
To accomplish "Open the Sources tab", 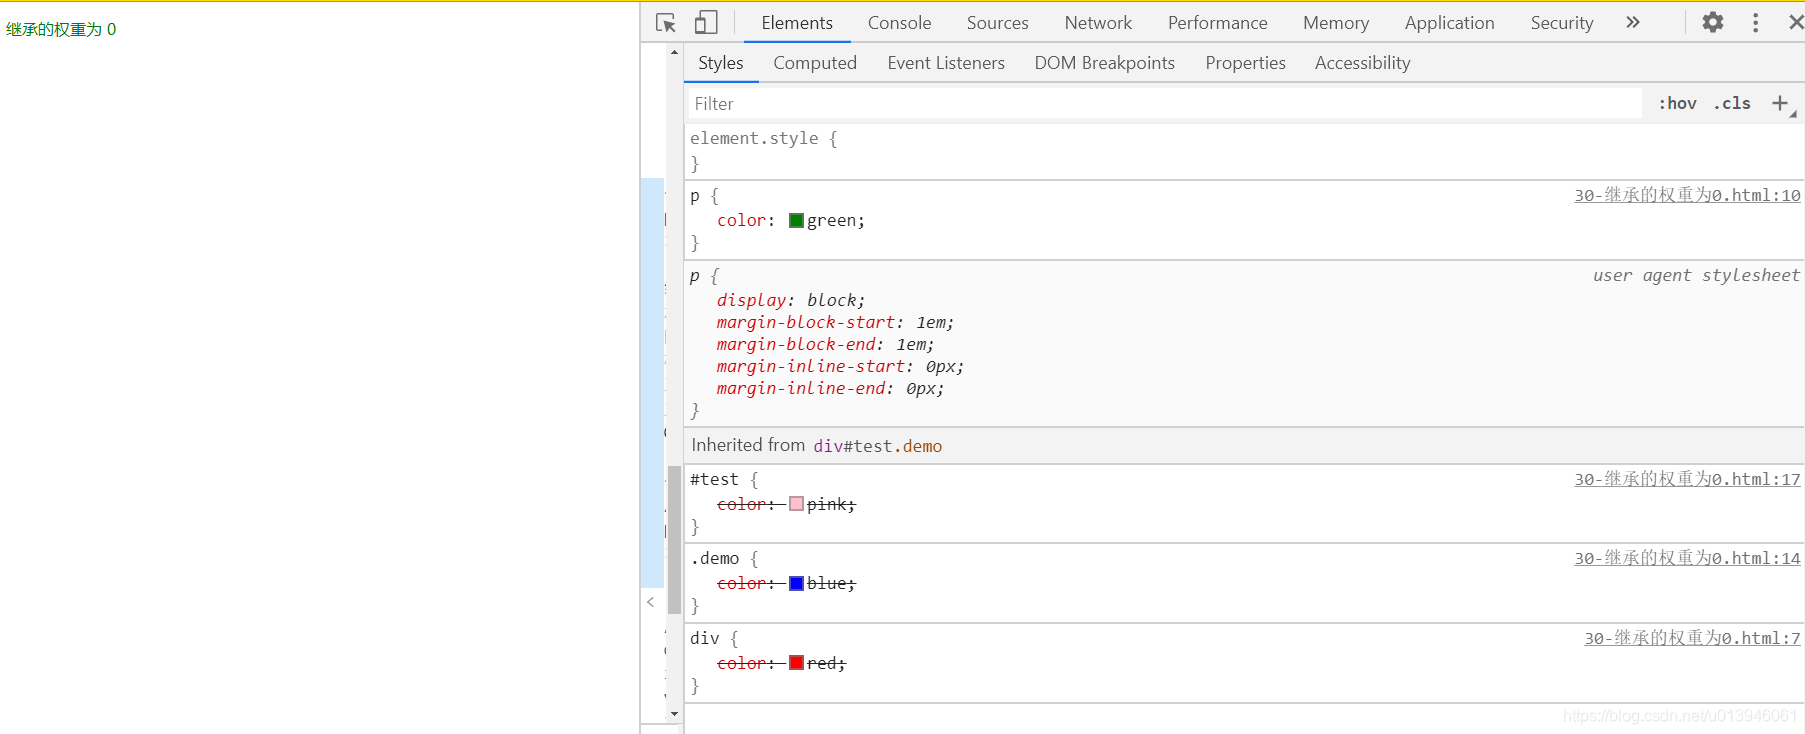I will pos(997,22).
